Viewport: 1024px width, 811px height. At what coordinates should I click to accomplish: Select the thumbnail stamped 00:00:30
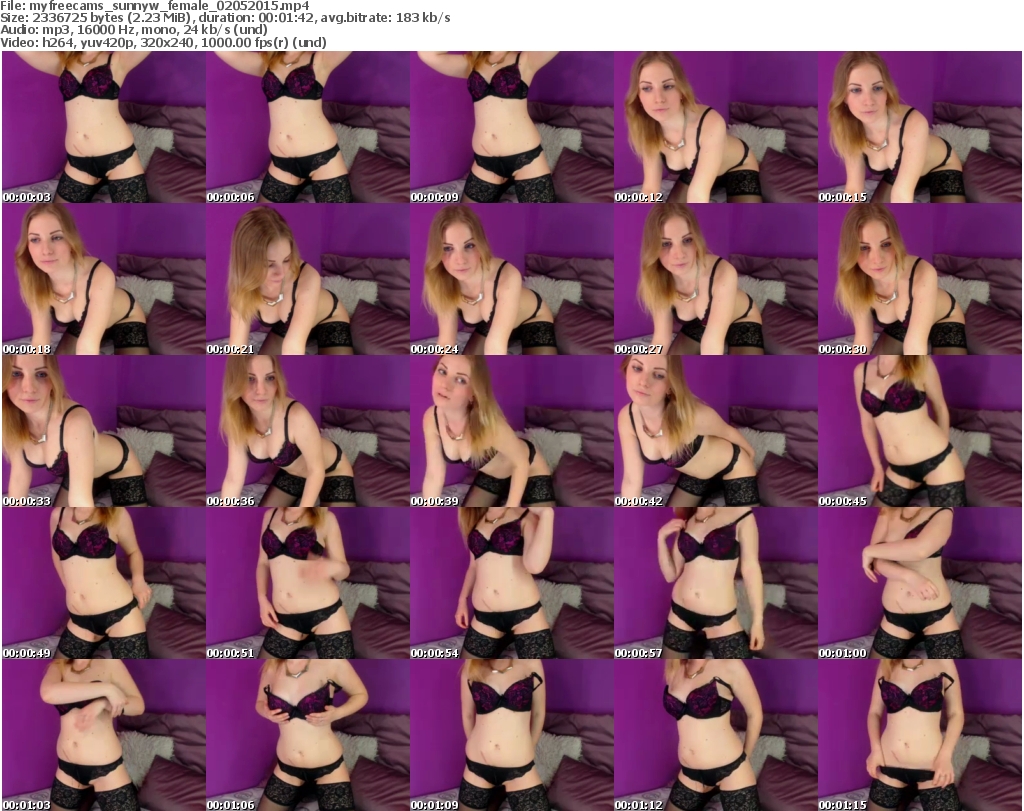tap(920, 279)
